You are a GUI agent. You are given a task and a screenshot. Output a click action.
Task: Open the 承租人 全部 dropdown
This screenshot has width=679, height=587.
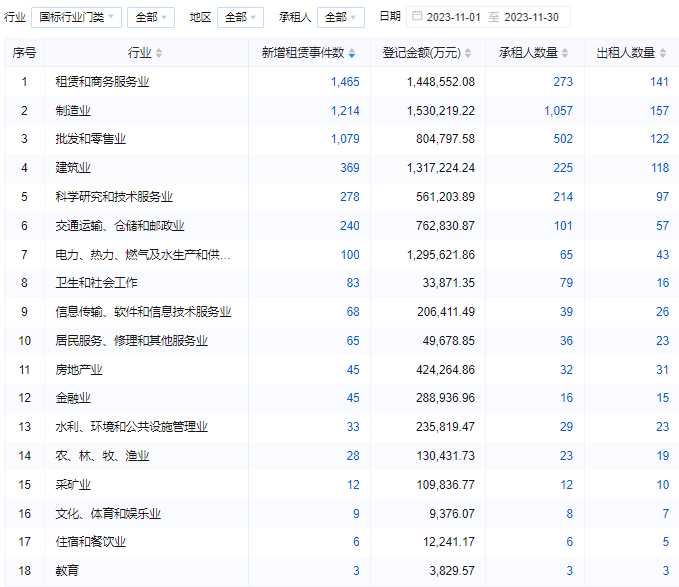tap(341, 17)
